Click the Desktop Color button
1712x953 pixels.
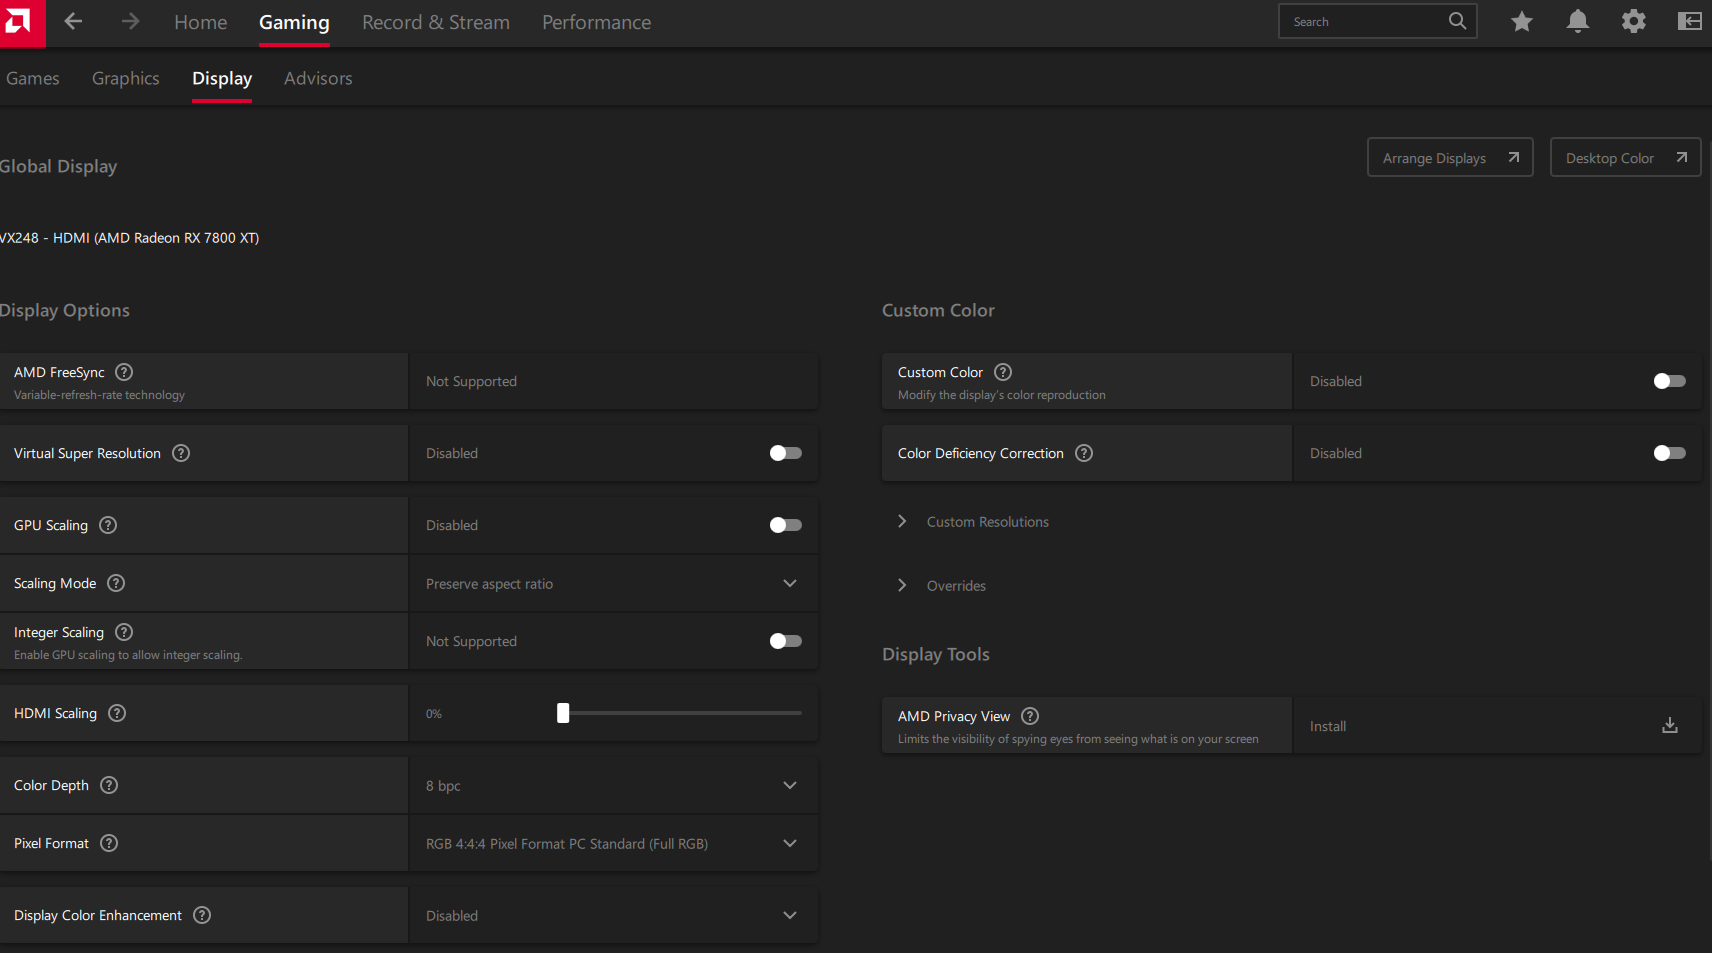coord(1624,158)
